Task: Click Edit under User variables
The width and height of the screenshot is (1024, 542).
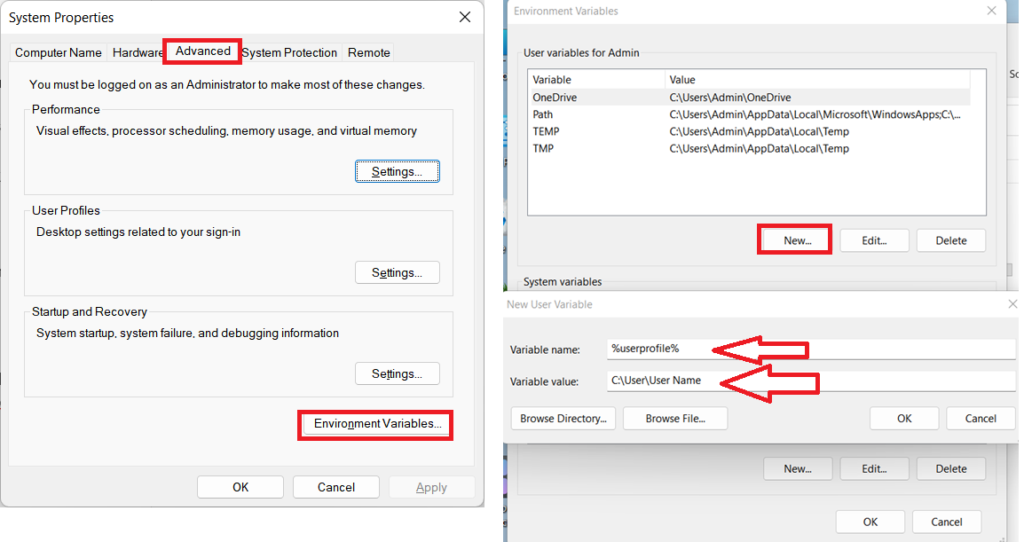Action: pos(874,240)
